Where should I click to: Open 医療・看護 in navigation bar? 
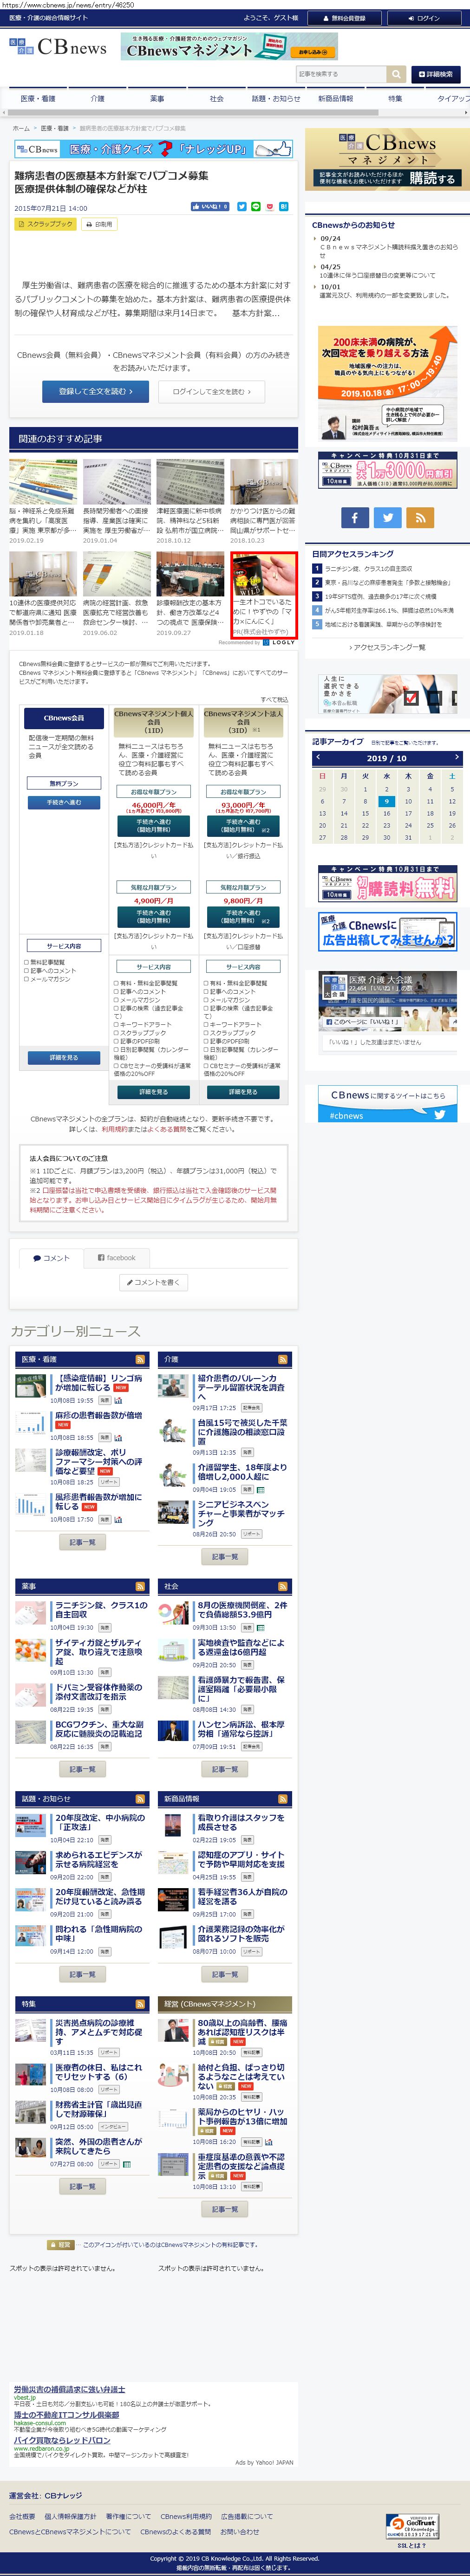(x=38, y=99)
